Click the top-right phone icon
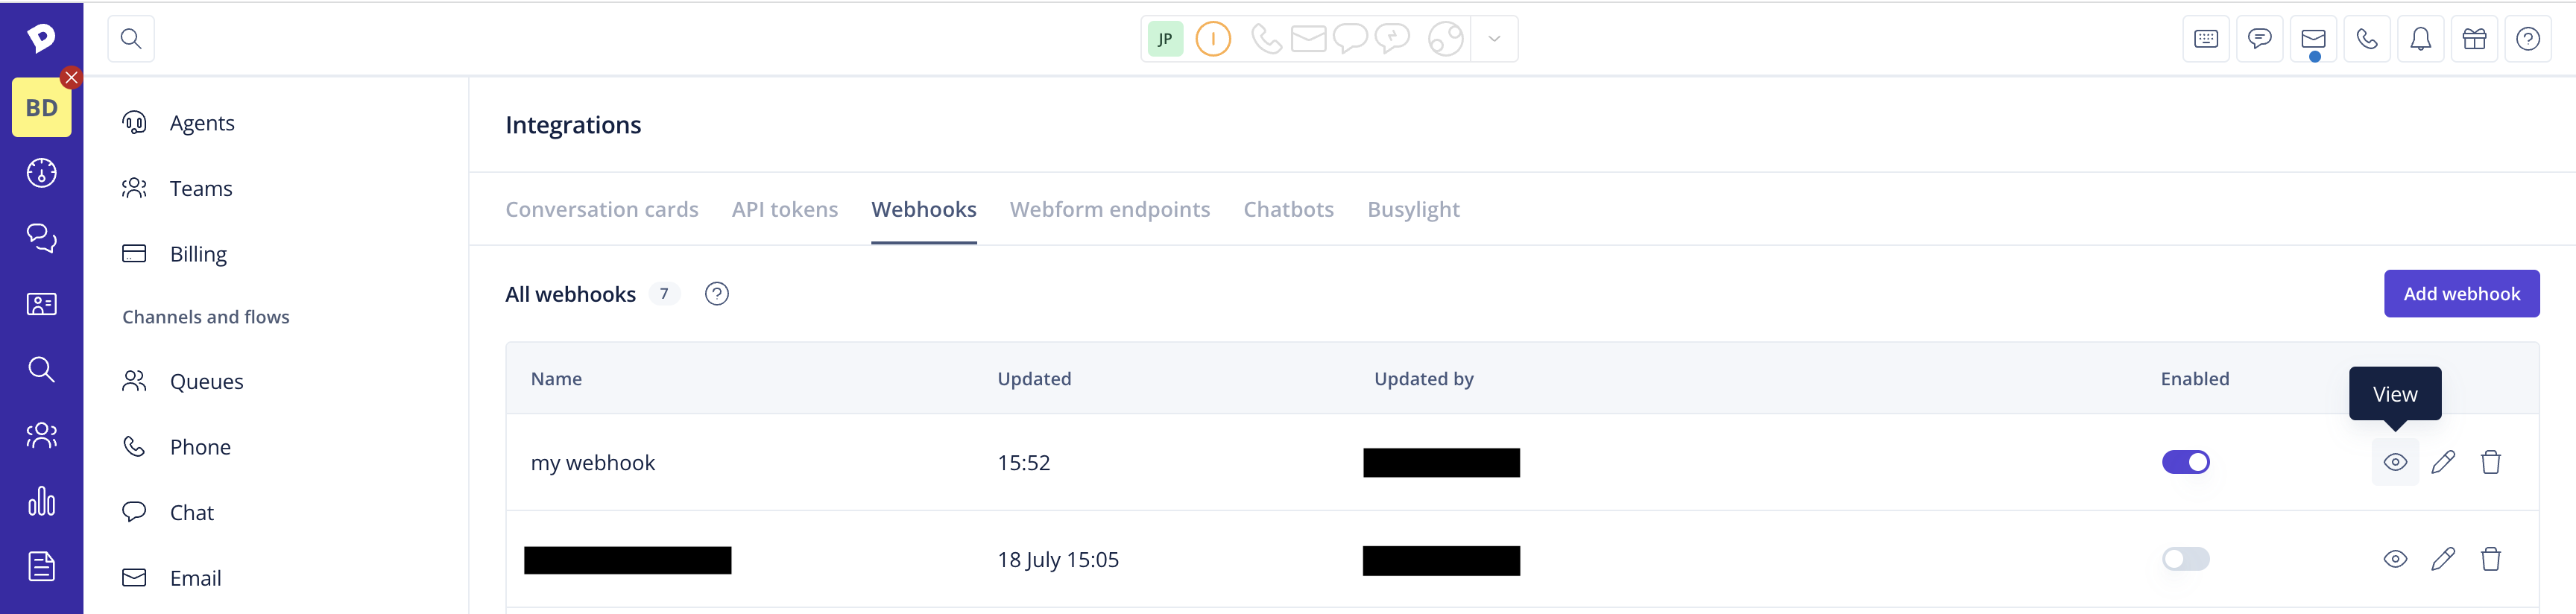Viewport: 2576px width, 614px height. [x=2366, y=39]
